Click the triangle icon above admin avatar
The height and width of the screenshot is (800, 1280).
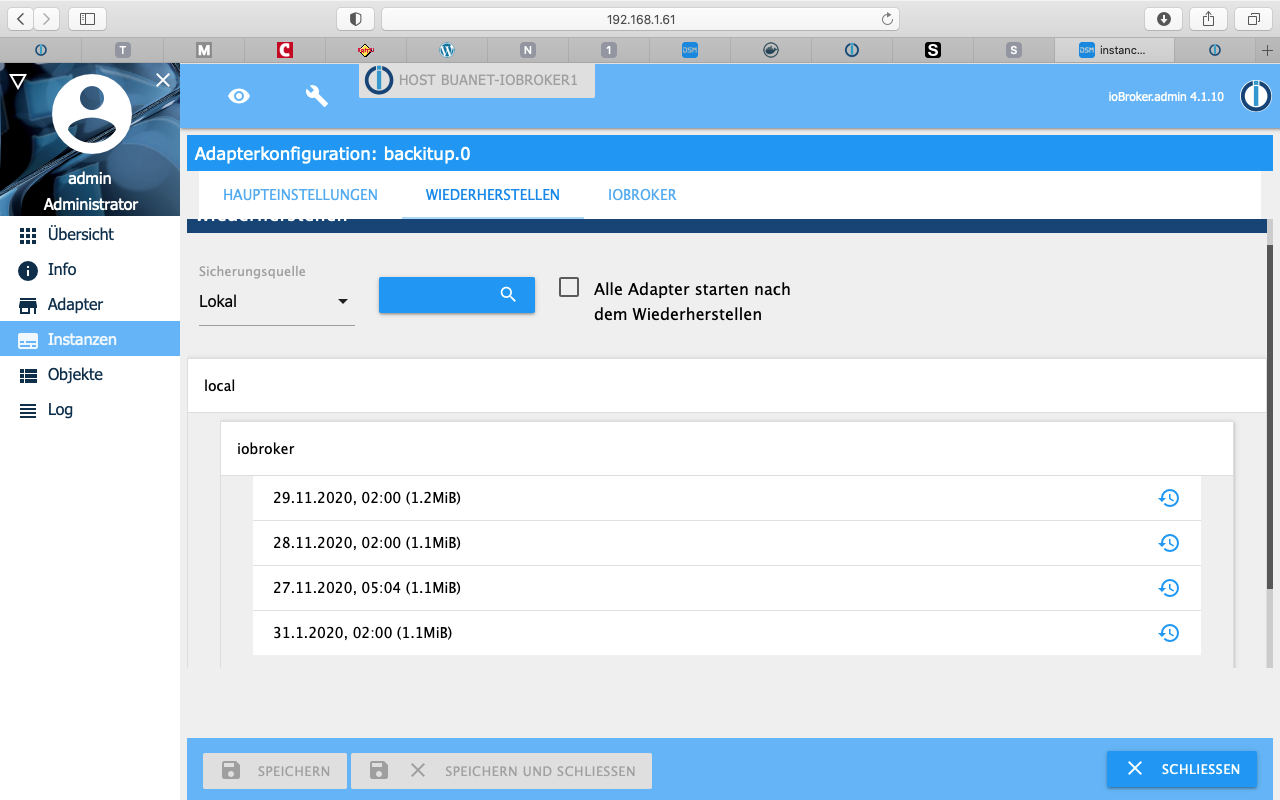17,81
